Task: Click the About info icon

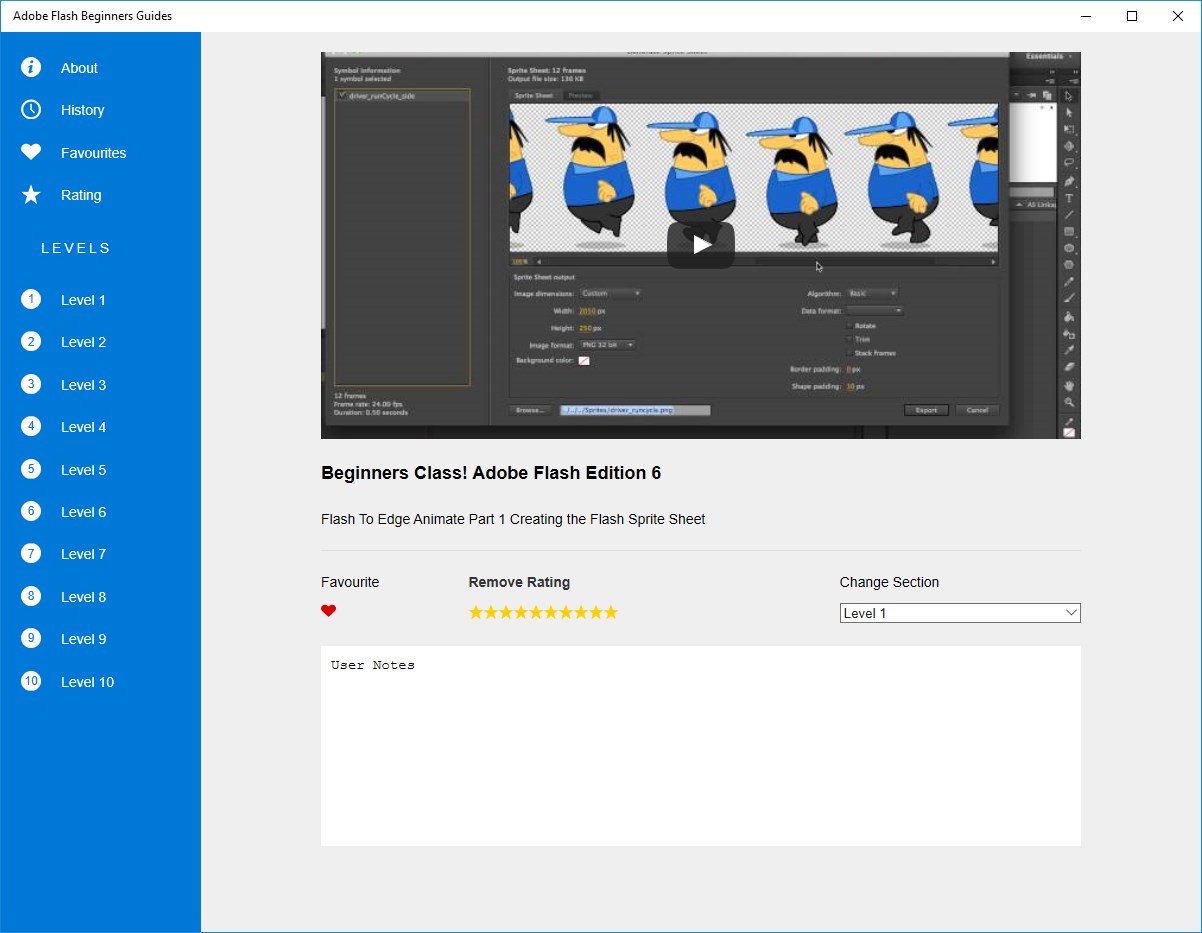Action: coord(31,68)
